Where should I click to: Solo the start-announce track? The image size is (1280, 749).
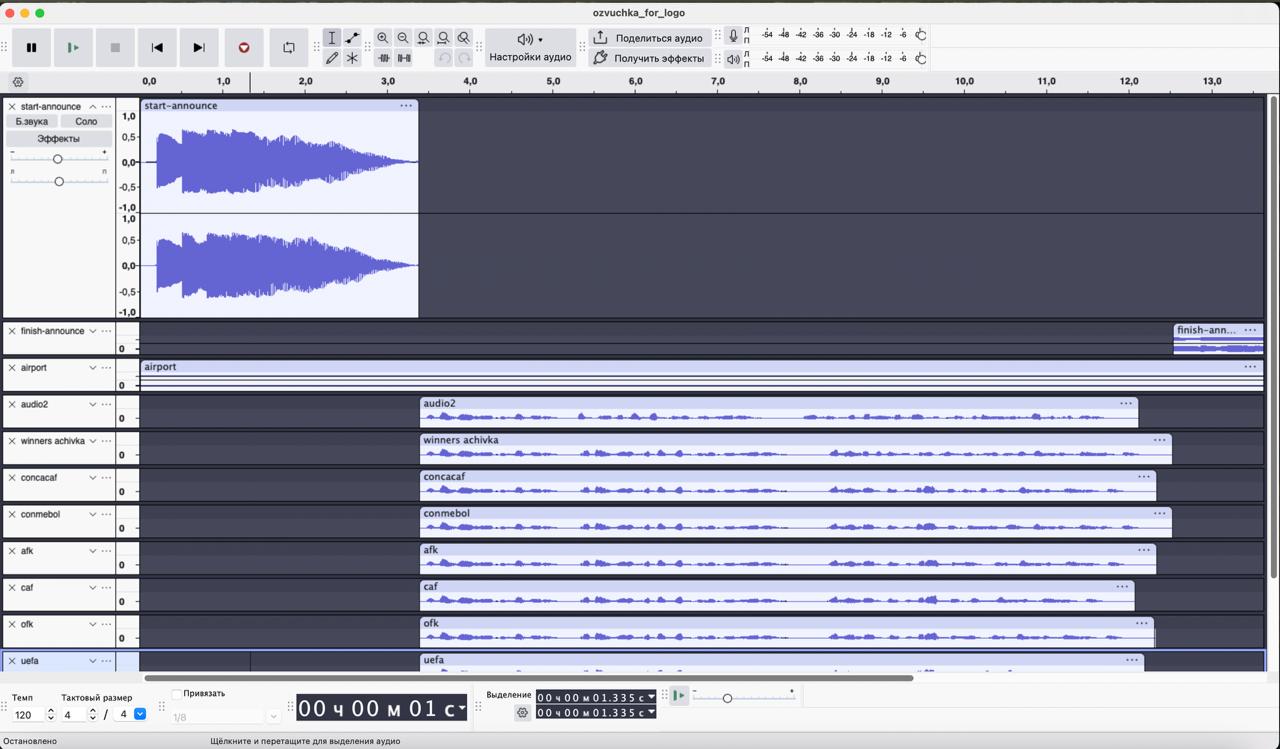tap(85, 120)
